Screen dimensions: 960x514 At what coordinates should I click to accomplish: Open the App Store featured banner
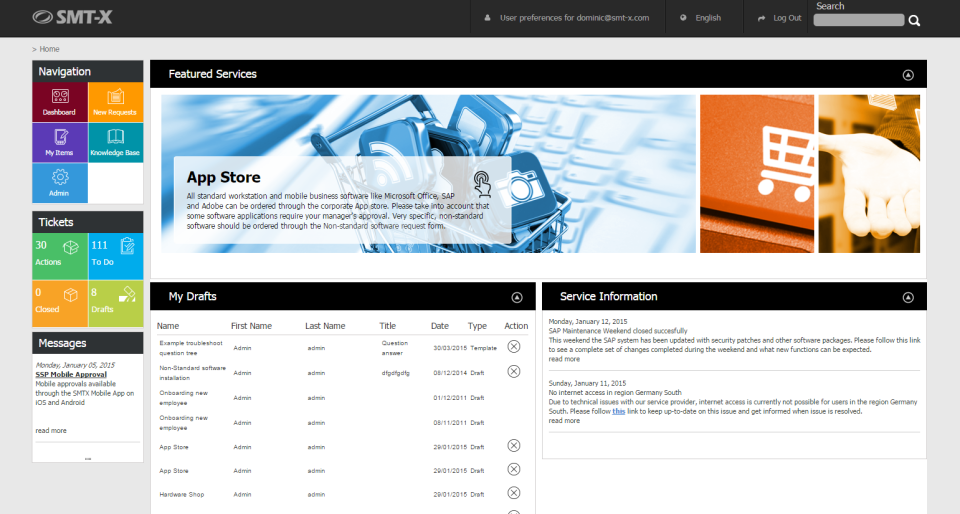tap(429, 174)
